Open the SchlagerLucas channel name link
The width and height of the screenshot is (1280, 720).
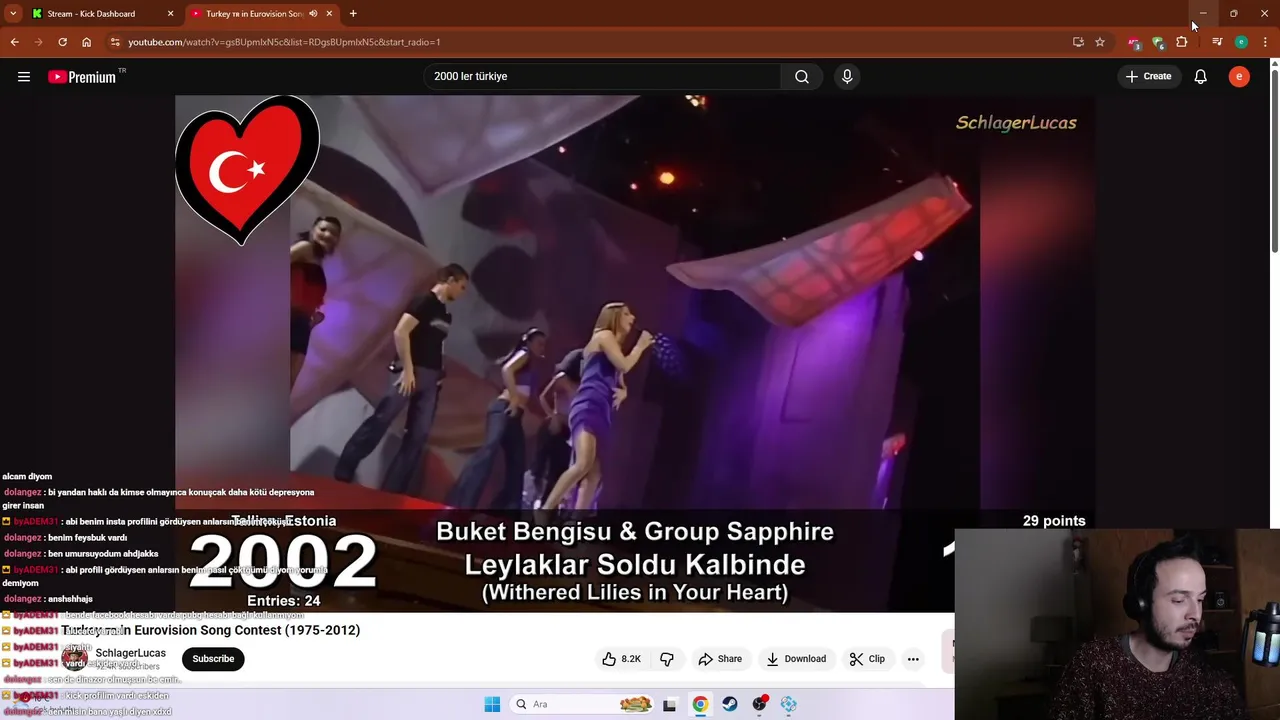(130, 653)
